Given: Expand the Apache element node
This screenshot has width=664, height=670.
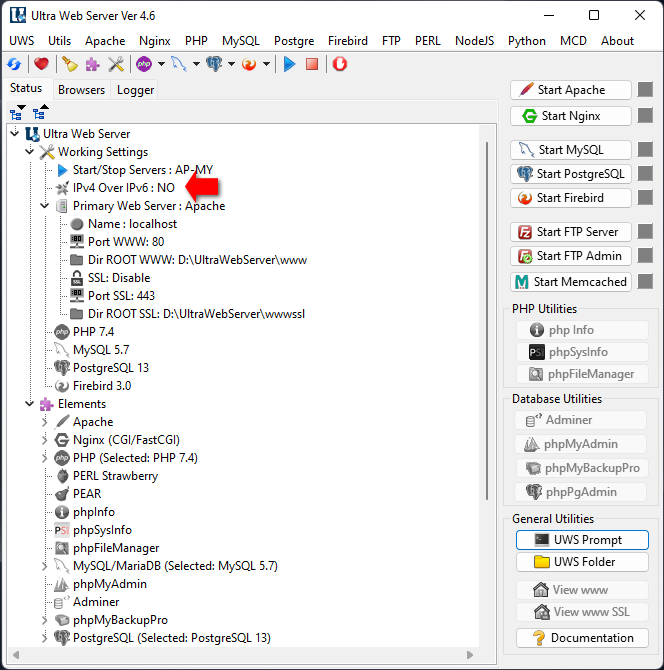Looking at the screenshot, I should pyautogui.click(x=44, y=422).
